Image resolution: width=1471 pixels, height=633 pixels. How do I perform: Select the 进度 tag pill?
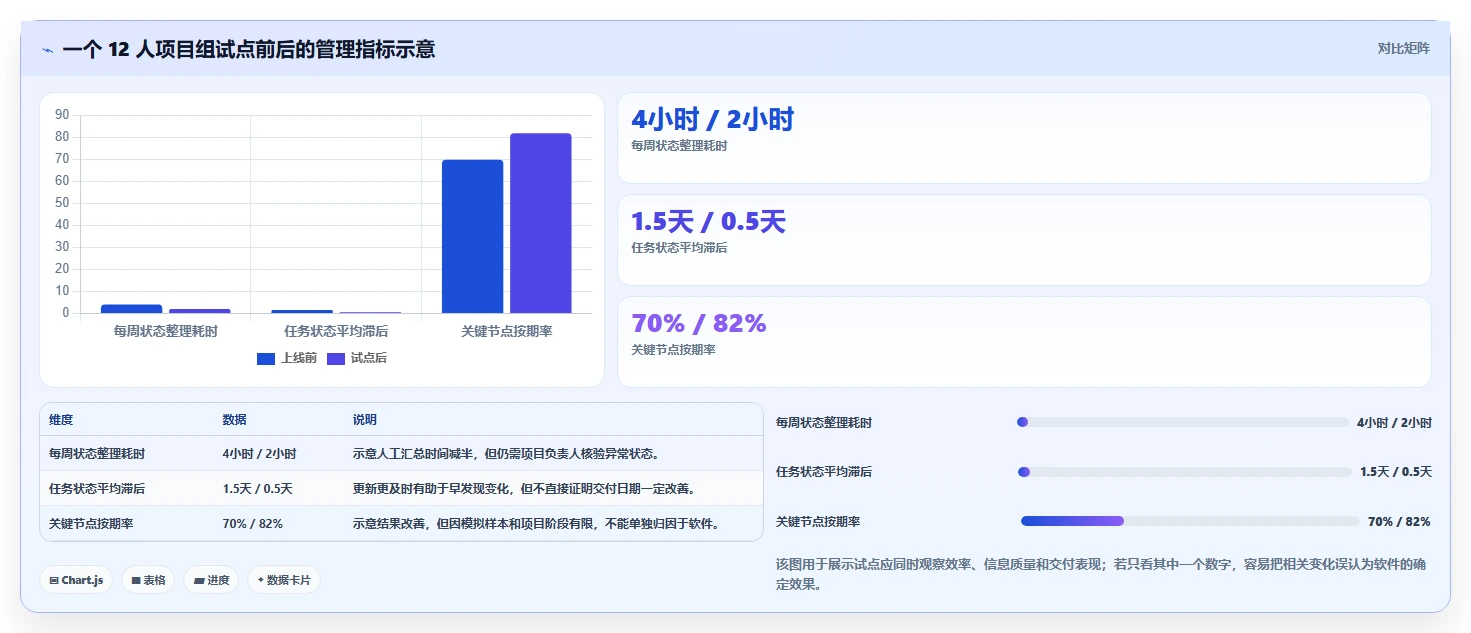[x=211, y=580]
